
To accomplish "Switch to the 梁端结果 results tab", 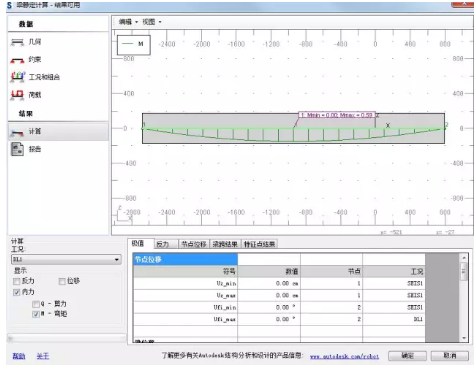I will (225, 244).
